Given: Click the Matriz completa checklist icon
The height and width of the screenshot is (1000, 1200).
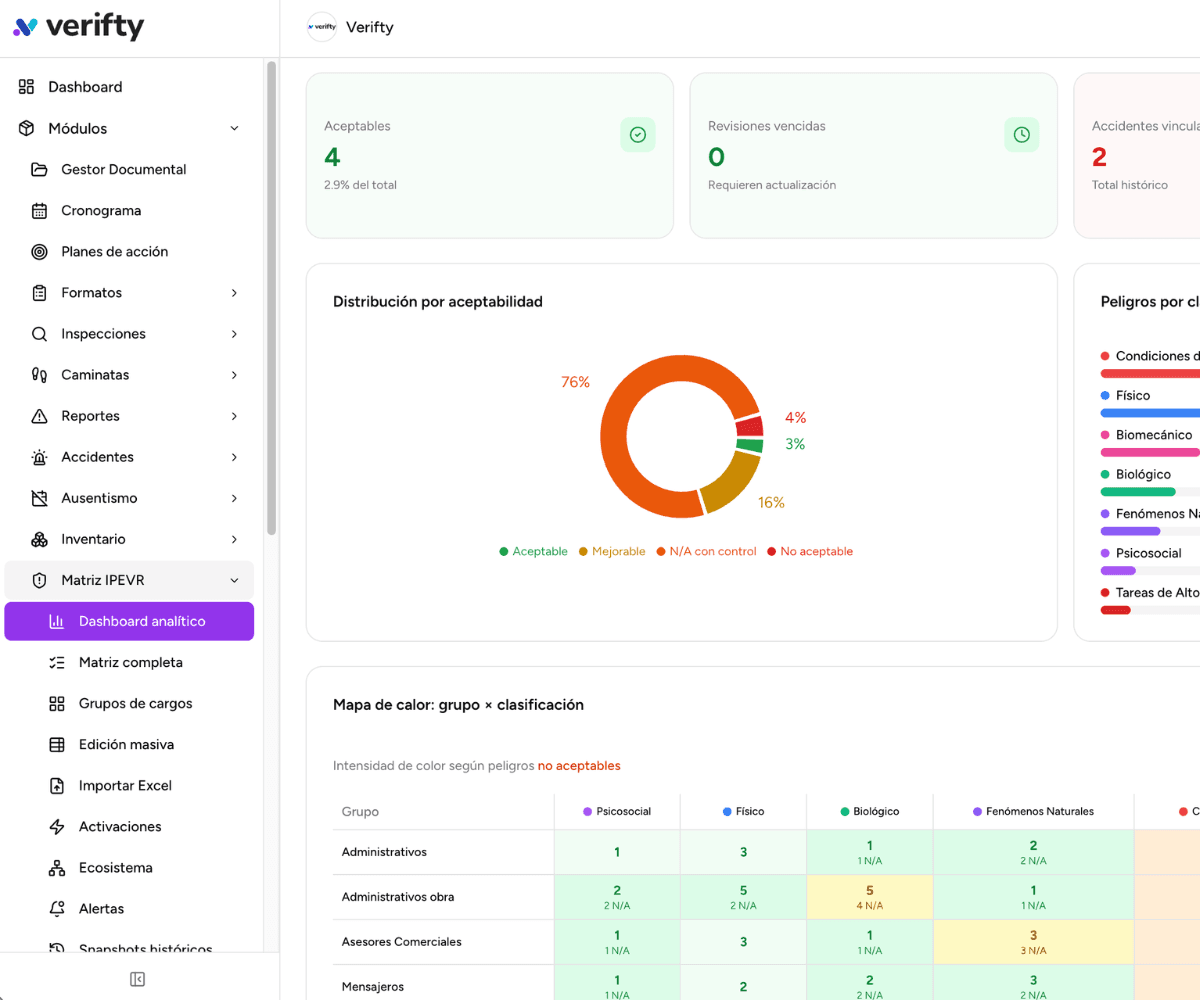Looking at the screenshot, I should [x=57, y=662].
